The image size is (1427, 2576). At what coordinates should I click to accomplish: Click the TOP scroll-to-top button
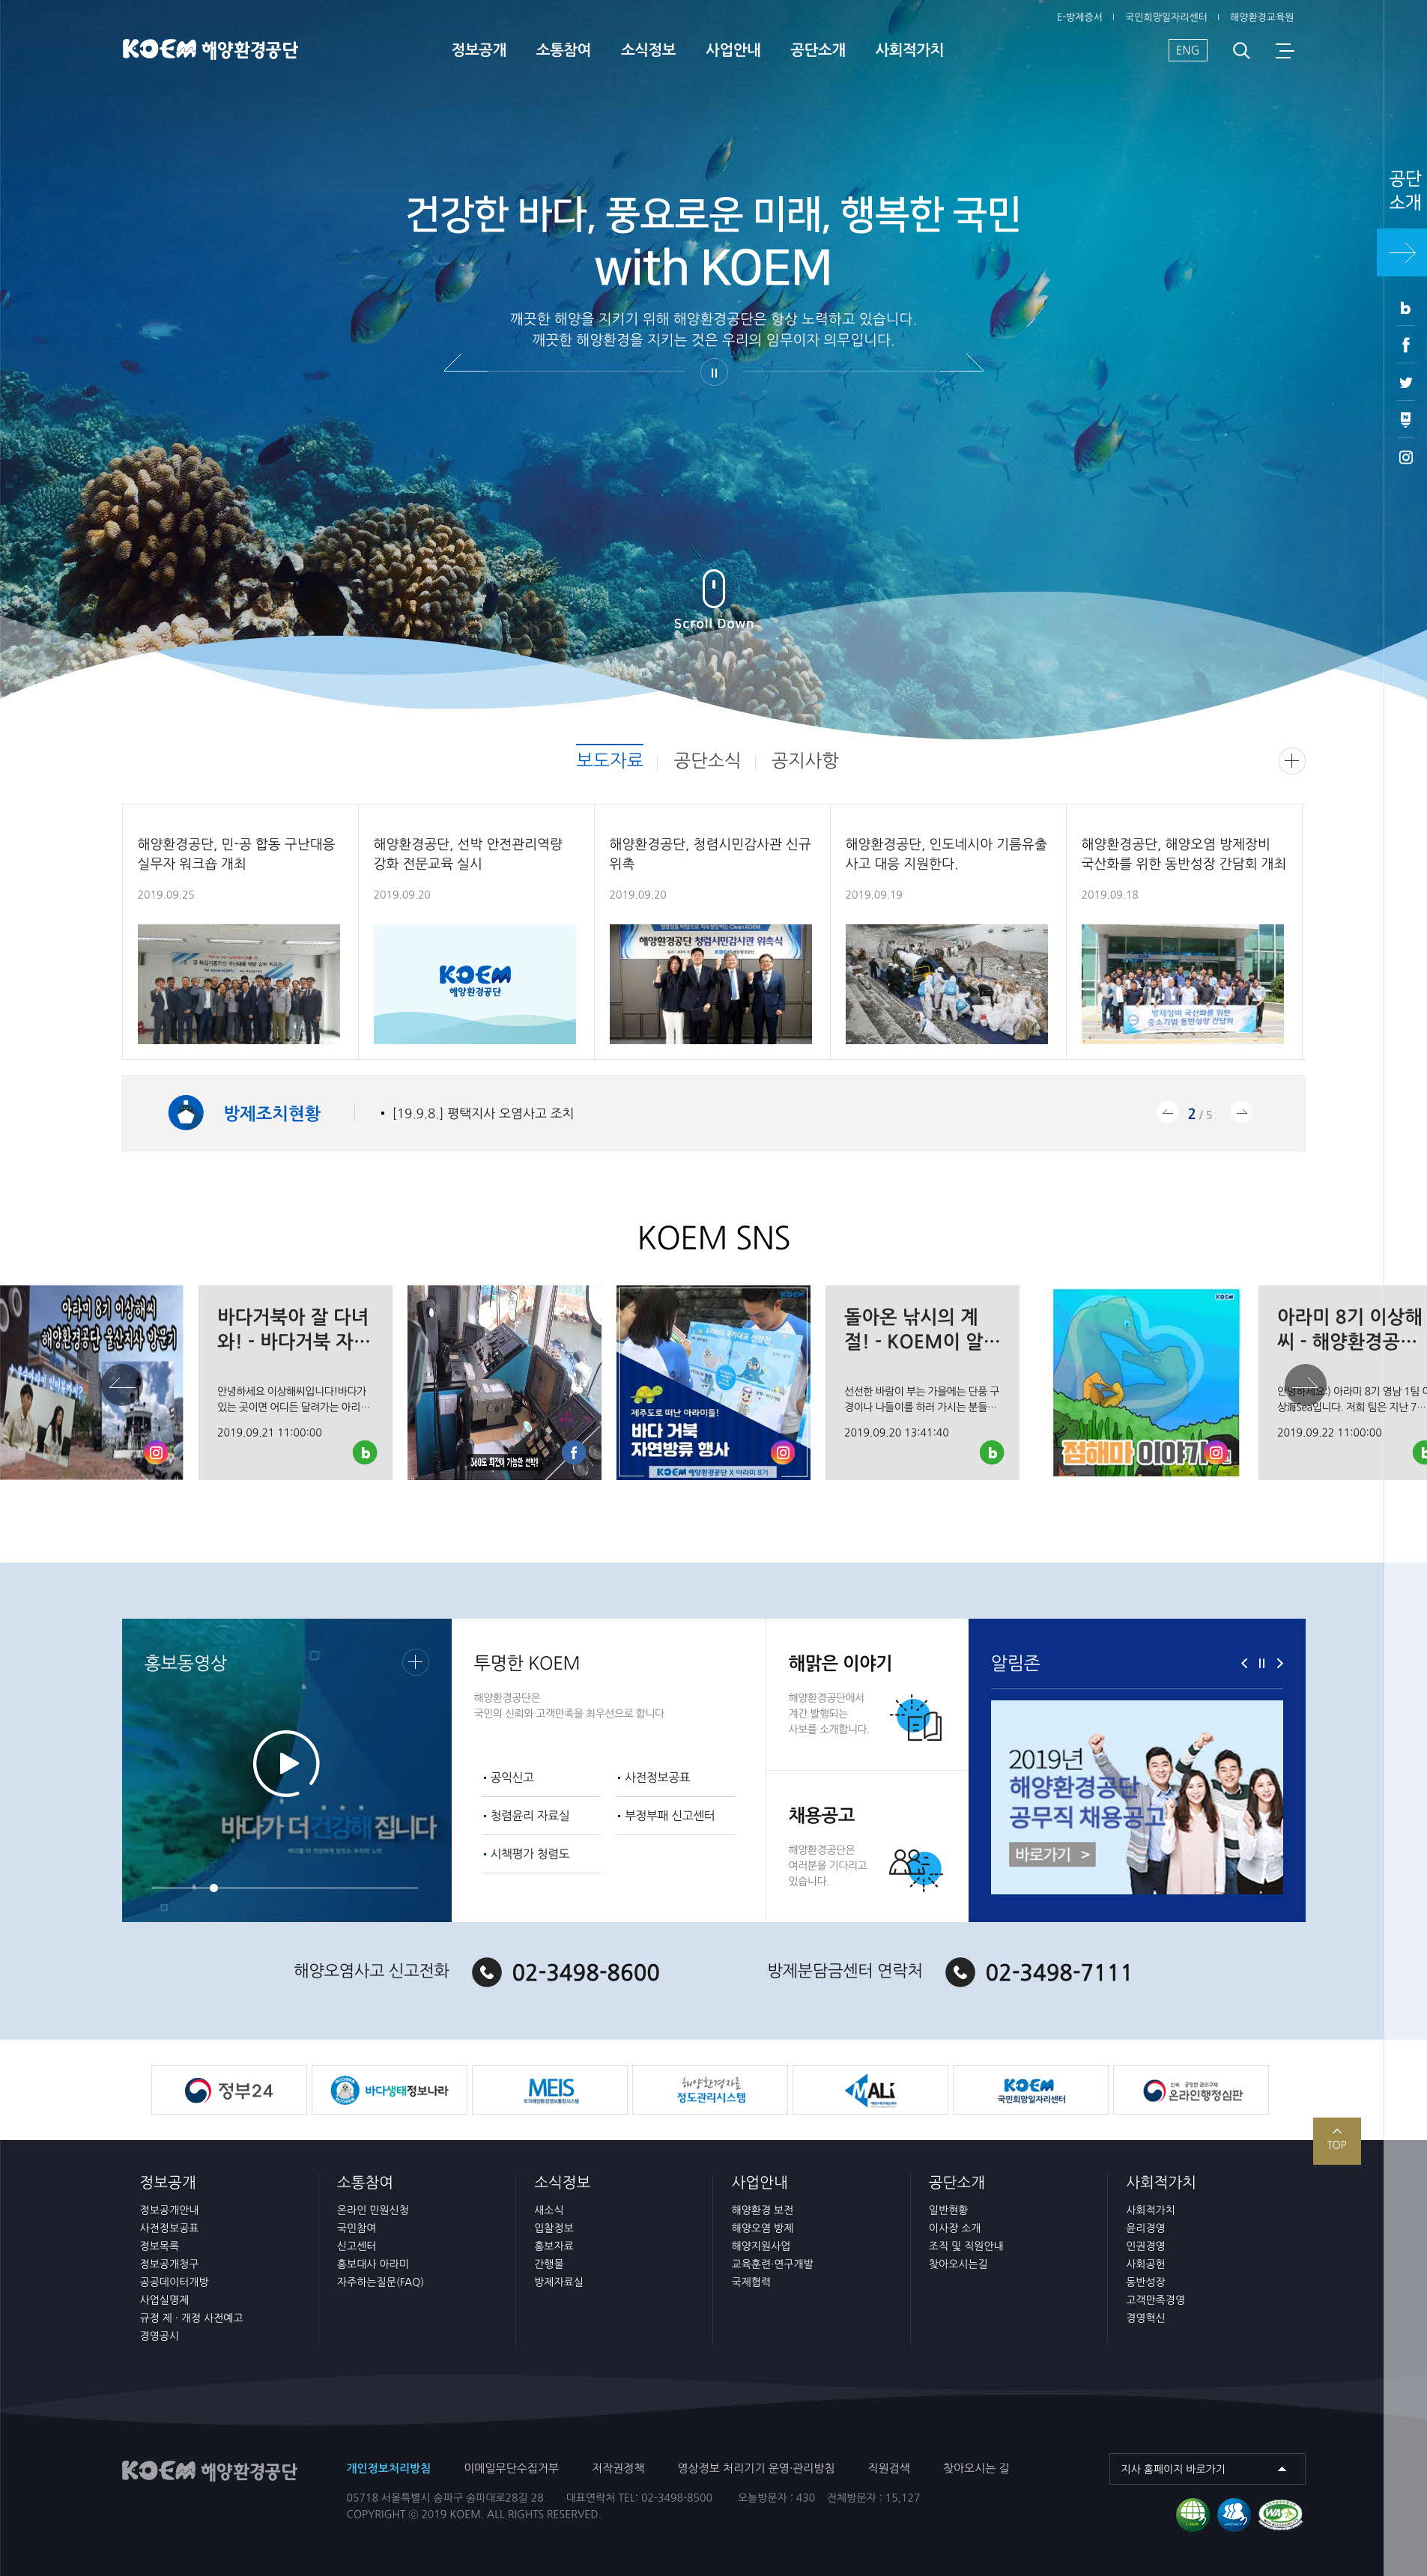[x=1336, y=2140]
